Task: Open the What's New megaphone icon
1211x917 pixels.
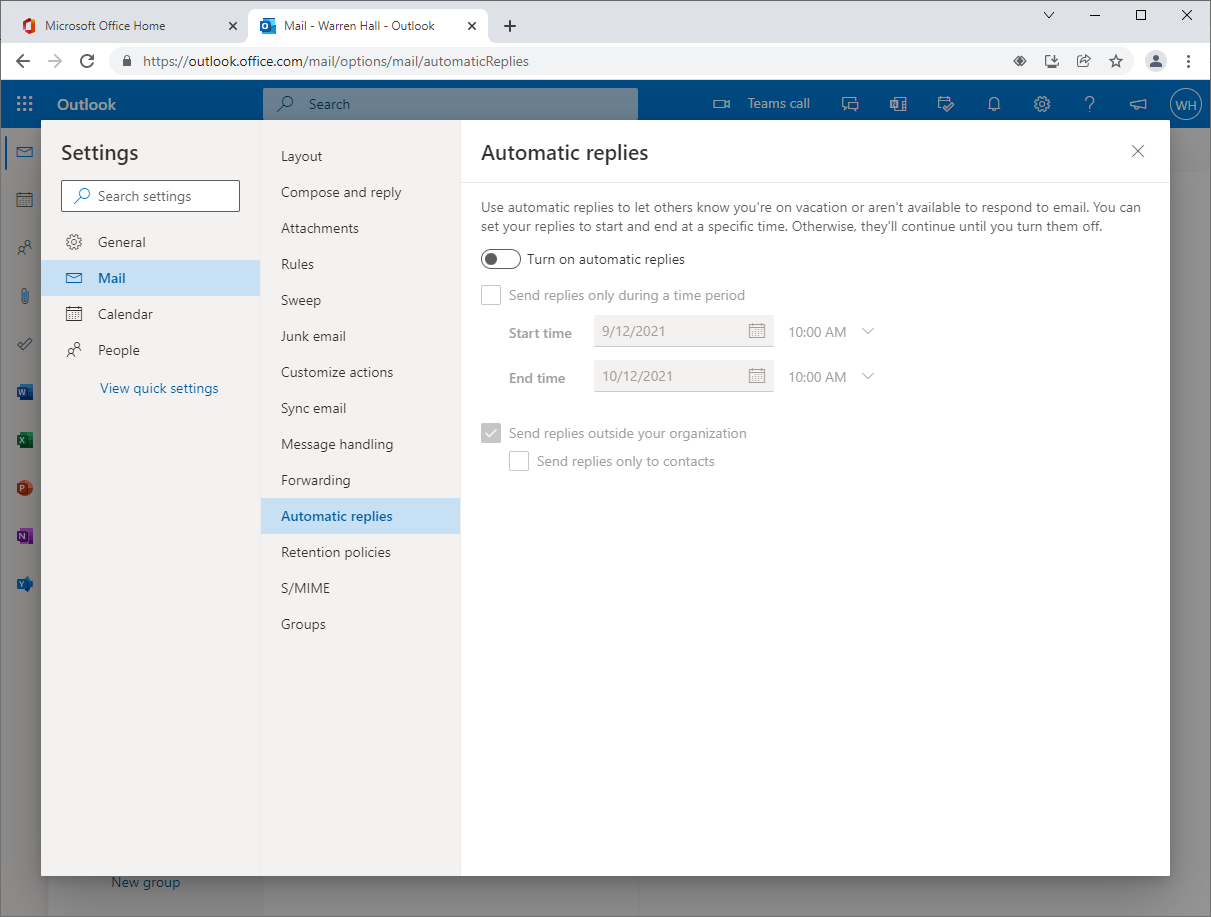Action: point(1138,104)
